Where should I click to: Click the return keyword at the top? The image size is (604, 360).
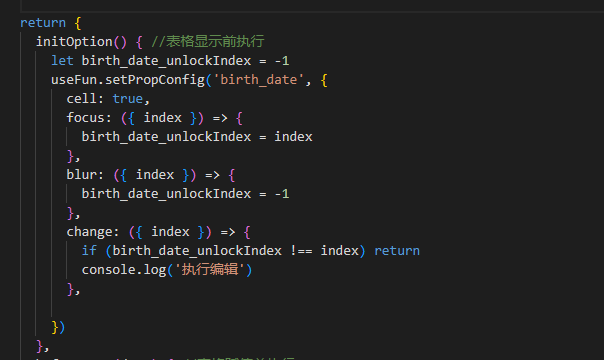click(43, 23)
